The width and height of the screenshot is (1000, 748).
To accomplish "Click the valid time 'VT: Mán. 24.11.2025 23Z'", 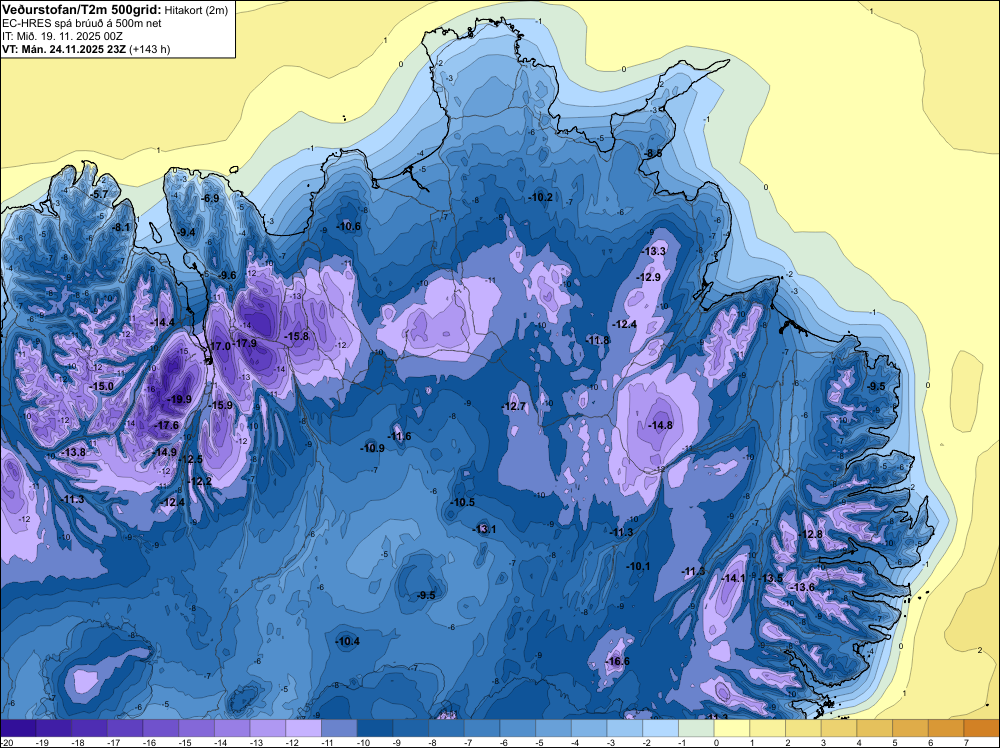I will (64, 49).
